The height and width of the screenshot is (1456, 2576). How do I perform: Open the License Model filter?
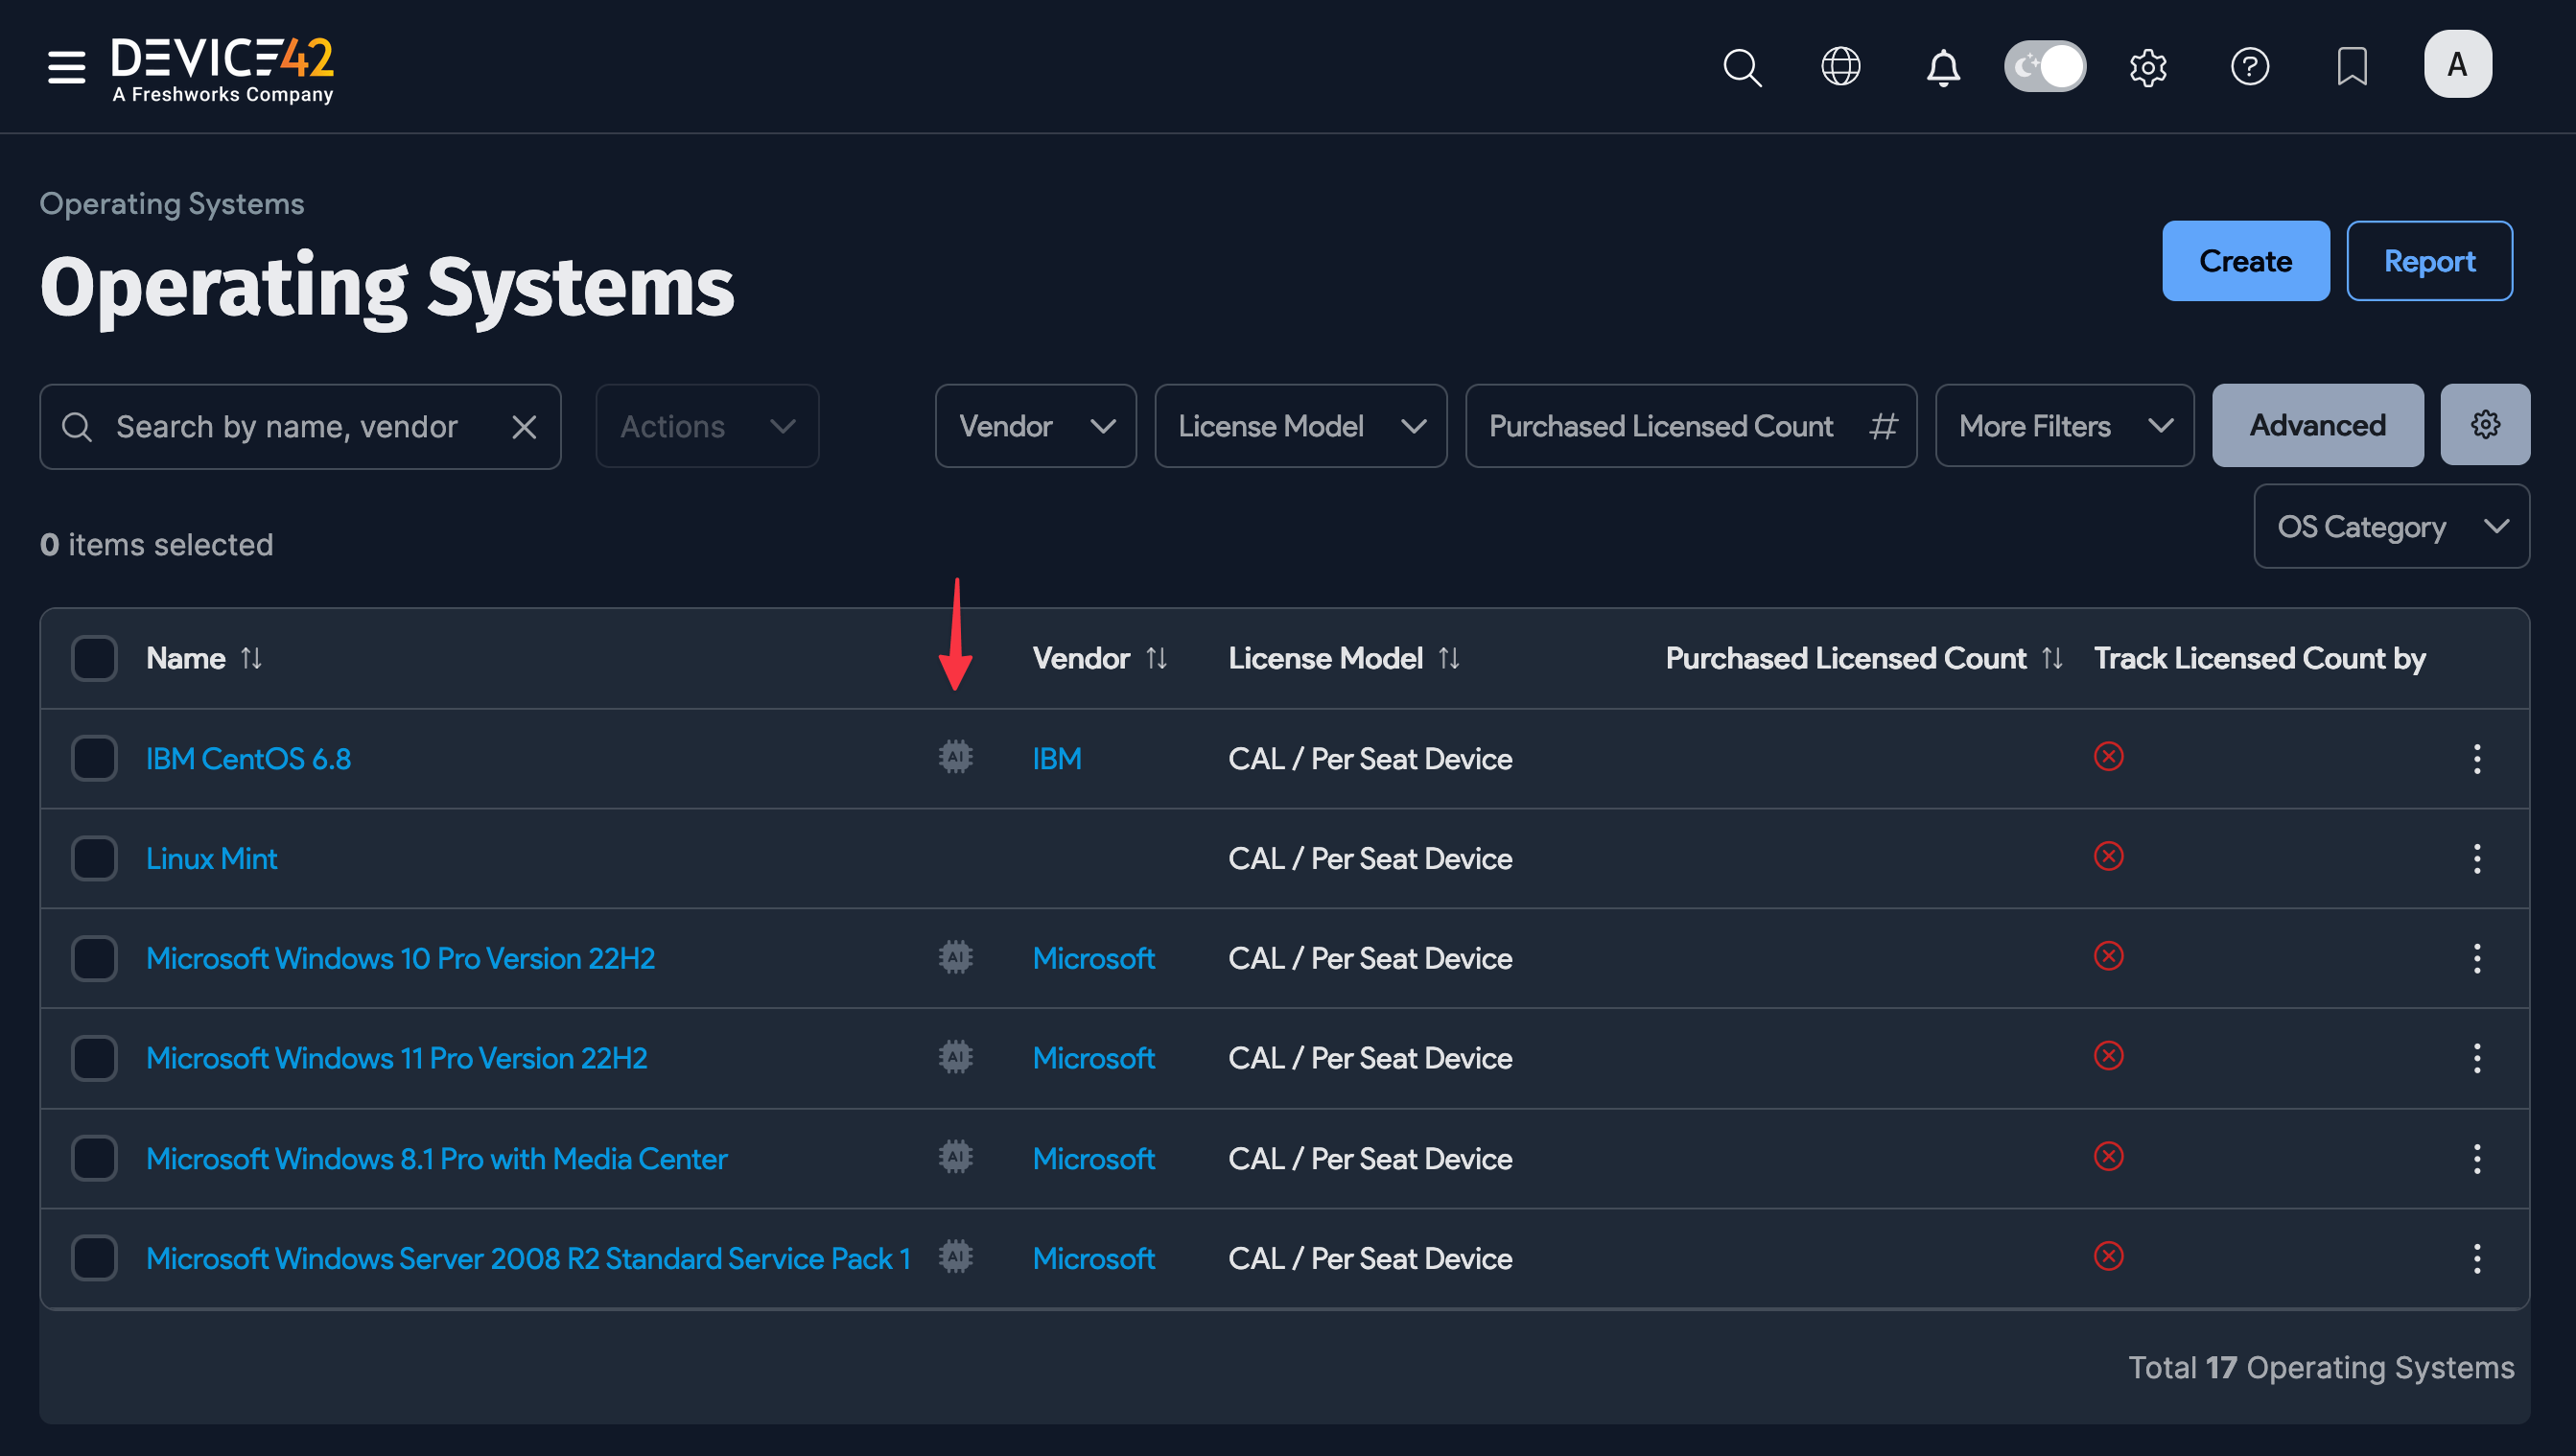tap(1300, 425)
